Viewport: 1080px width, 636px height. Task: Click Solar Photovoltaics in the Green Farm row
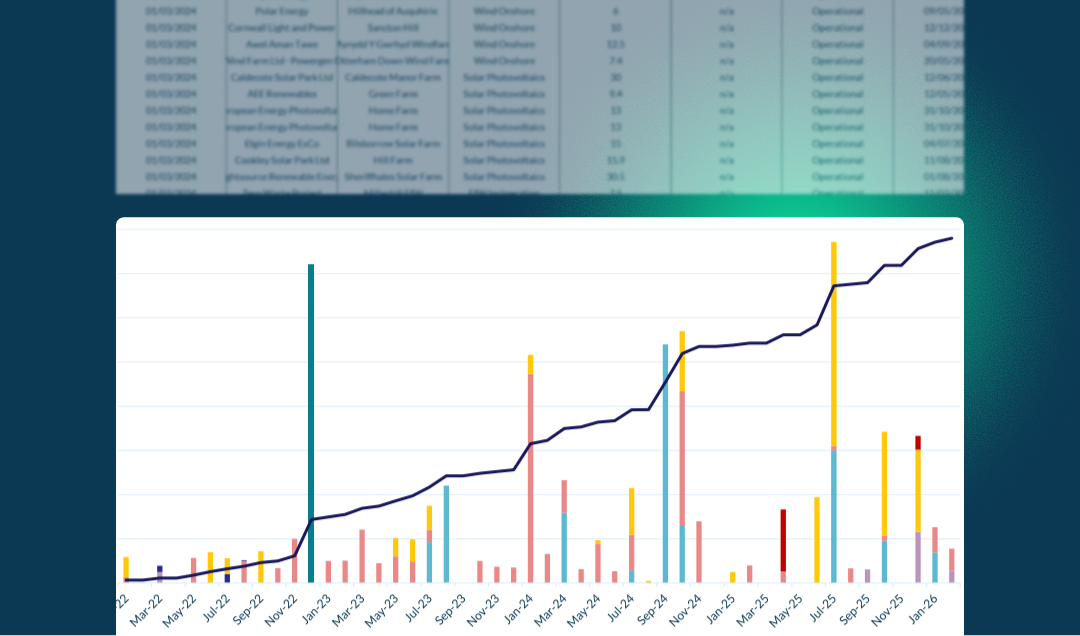(504, 94)
